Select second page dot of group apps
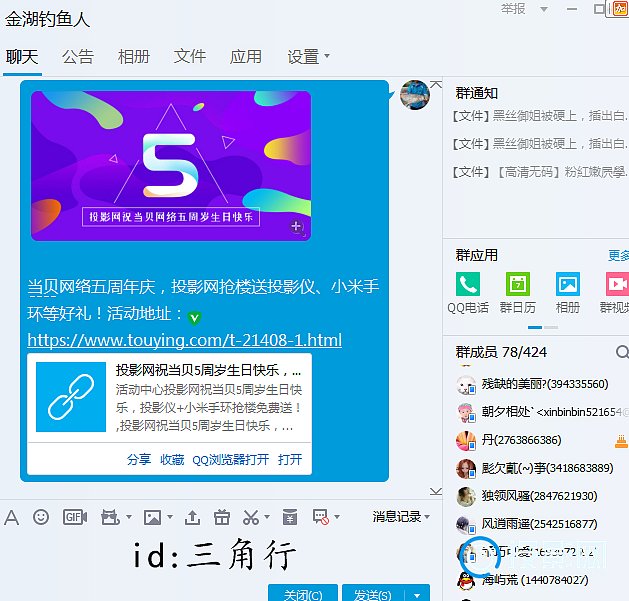629x601 pixels. click(x=551, y=327)
